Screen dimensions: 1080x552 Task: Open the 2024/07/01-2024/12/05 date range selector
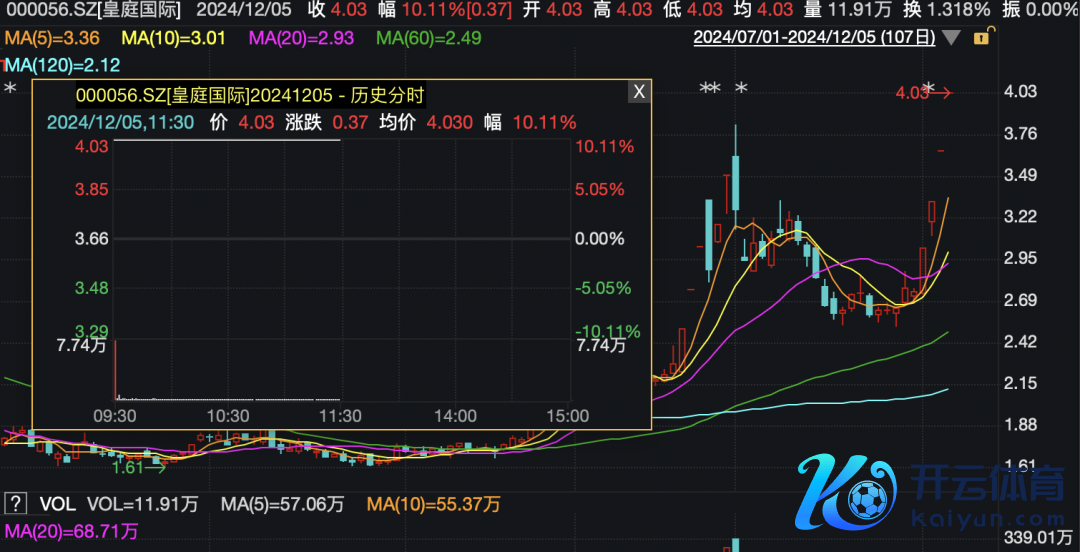coord(814,38)
